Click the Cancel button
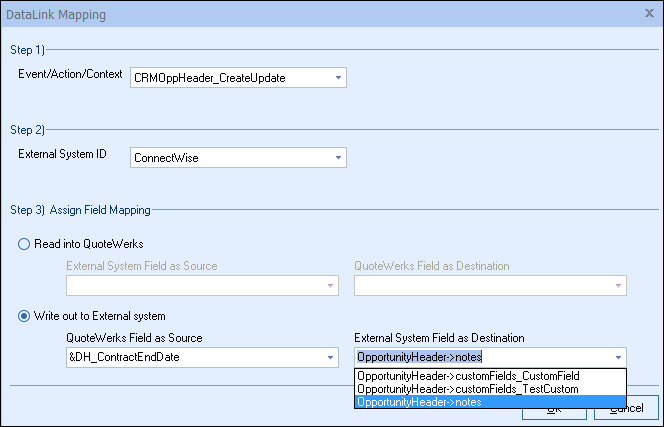This screenshot has width=664, height=427. (626, 408)
